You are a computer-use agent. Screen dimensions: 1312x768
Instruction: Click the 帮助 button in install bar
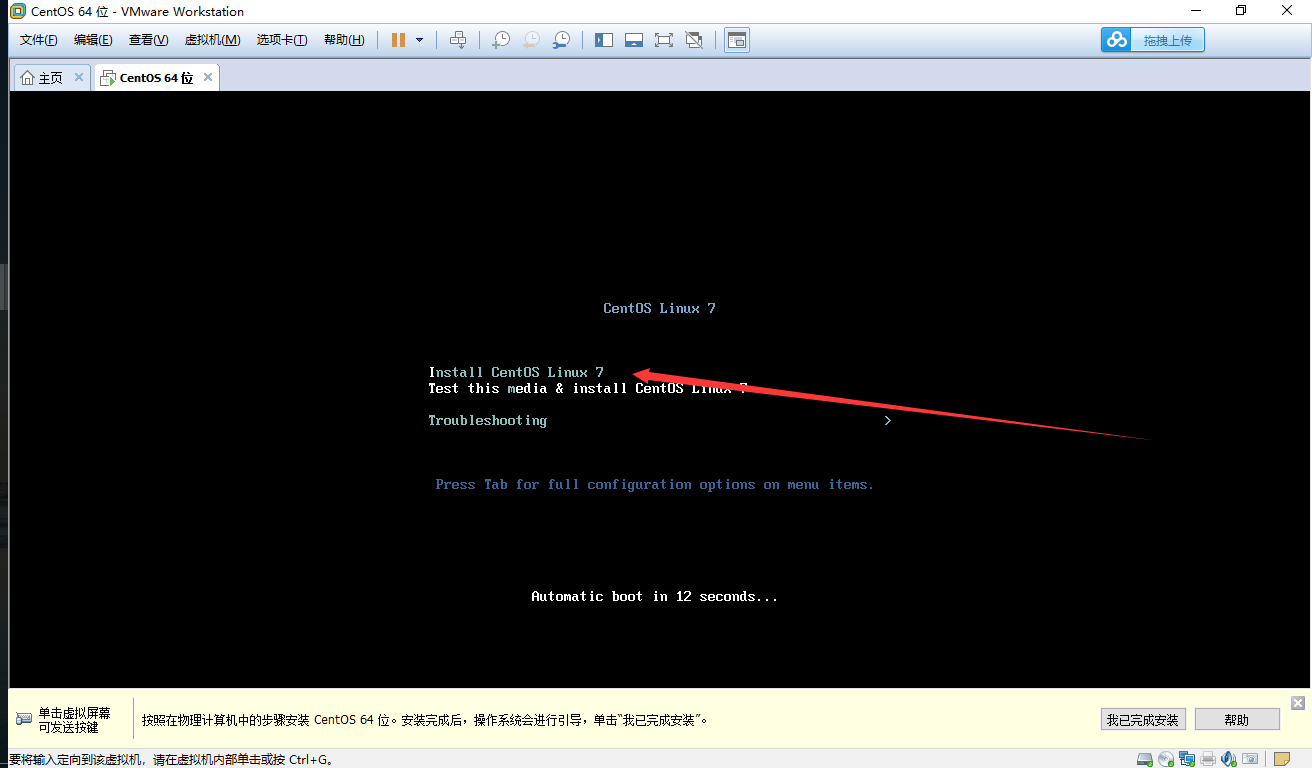pyautogui.click(x=1237, y=719)
